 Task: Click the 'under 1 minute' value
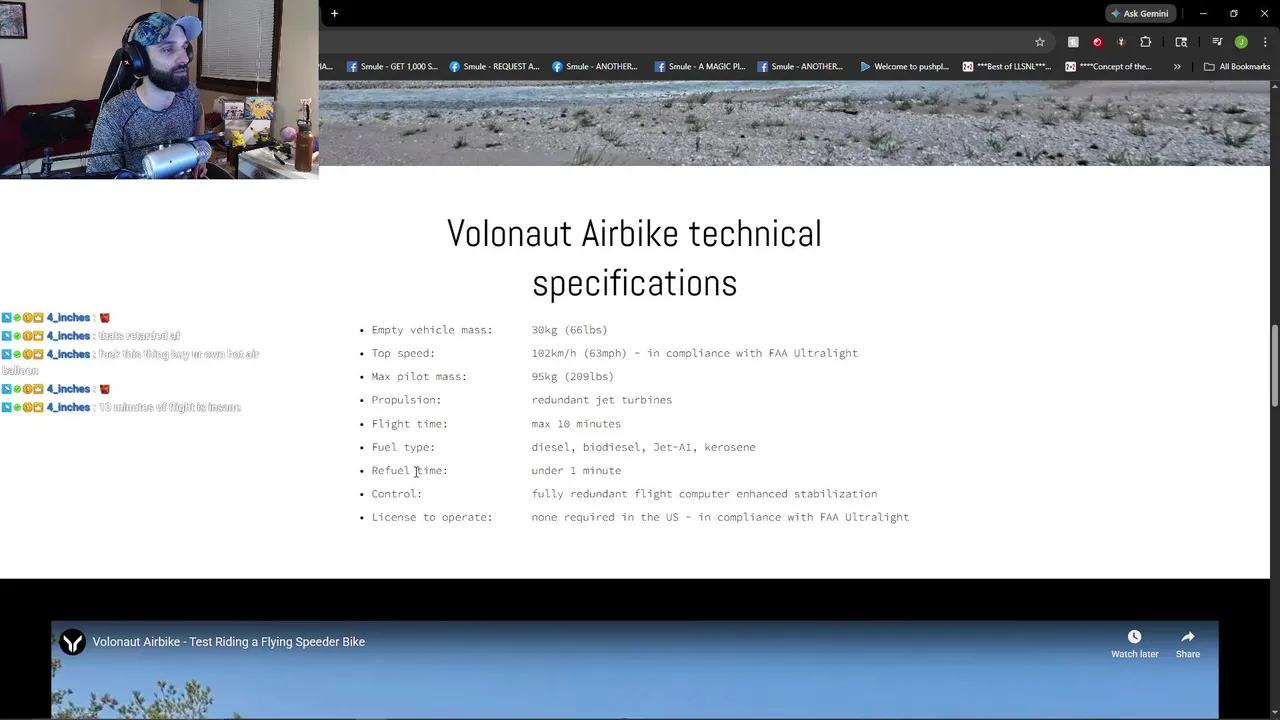click(576, 471)
